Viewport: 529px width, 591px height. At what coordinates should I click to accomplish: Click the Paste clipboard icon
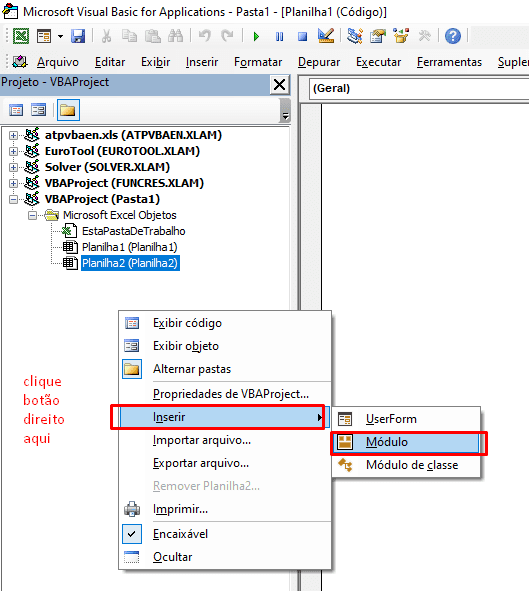tap(153, 36)
